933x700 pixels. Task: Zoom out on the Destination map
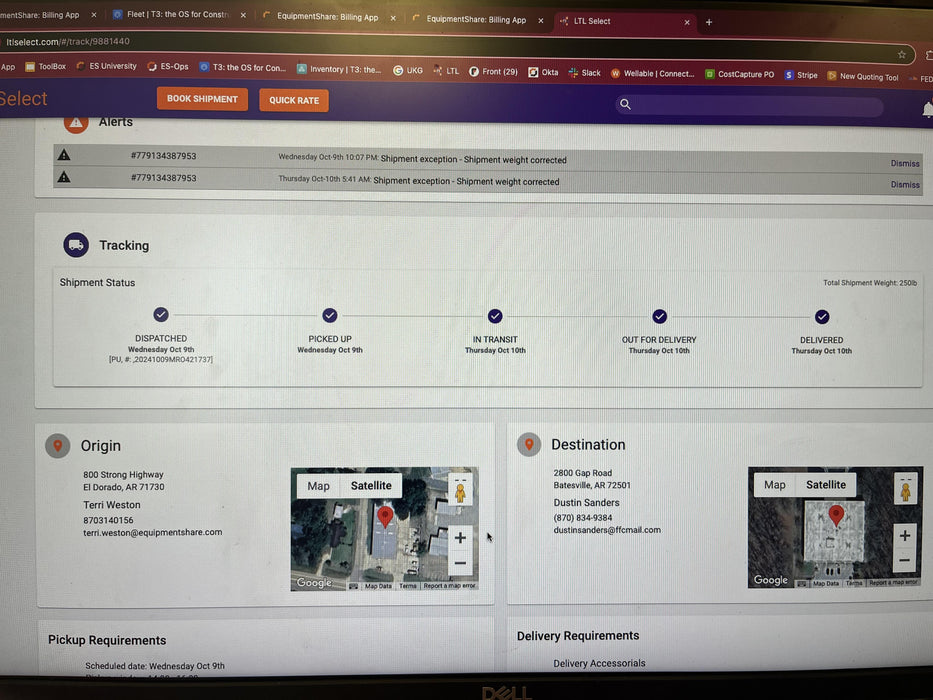click(905, 562)
